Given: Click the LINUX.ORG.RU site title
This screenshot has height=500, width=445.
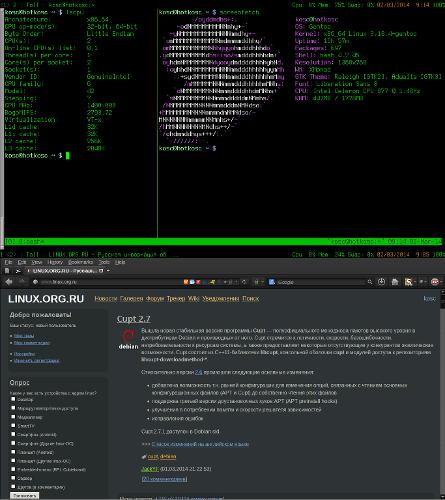Looking at the screenshot, I should (x=46, y=299).
